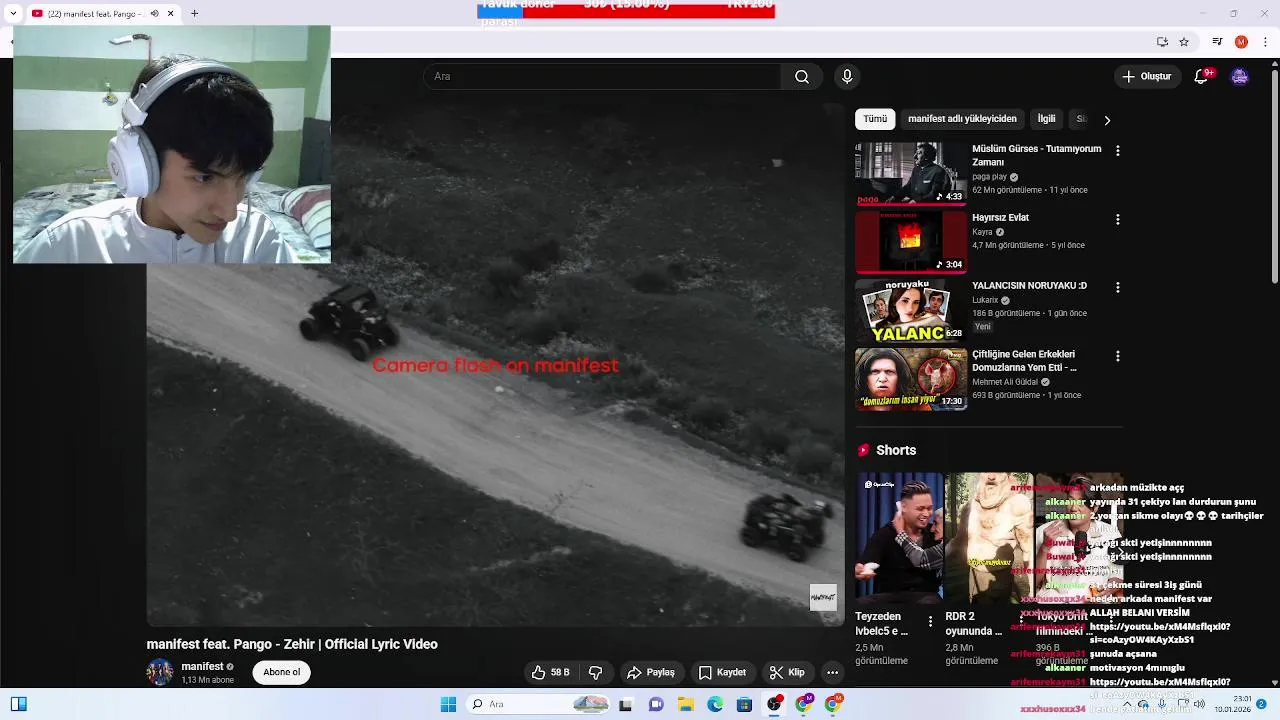The width and height of the screenshot is (1280, 720).
Task: Close the manifest feat. Pango tab
Action: click(170, 13)
